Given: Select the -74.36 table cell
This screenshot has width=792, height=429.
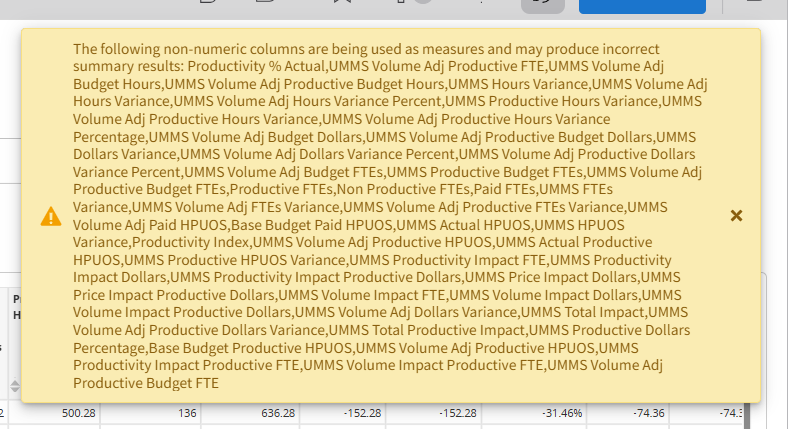Looking at the screenshot, I should [x=628, y=413].
